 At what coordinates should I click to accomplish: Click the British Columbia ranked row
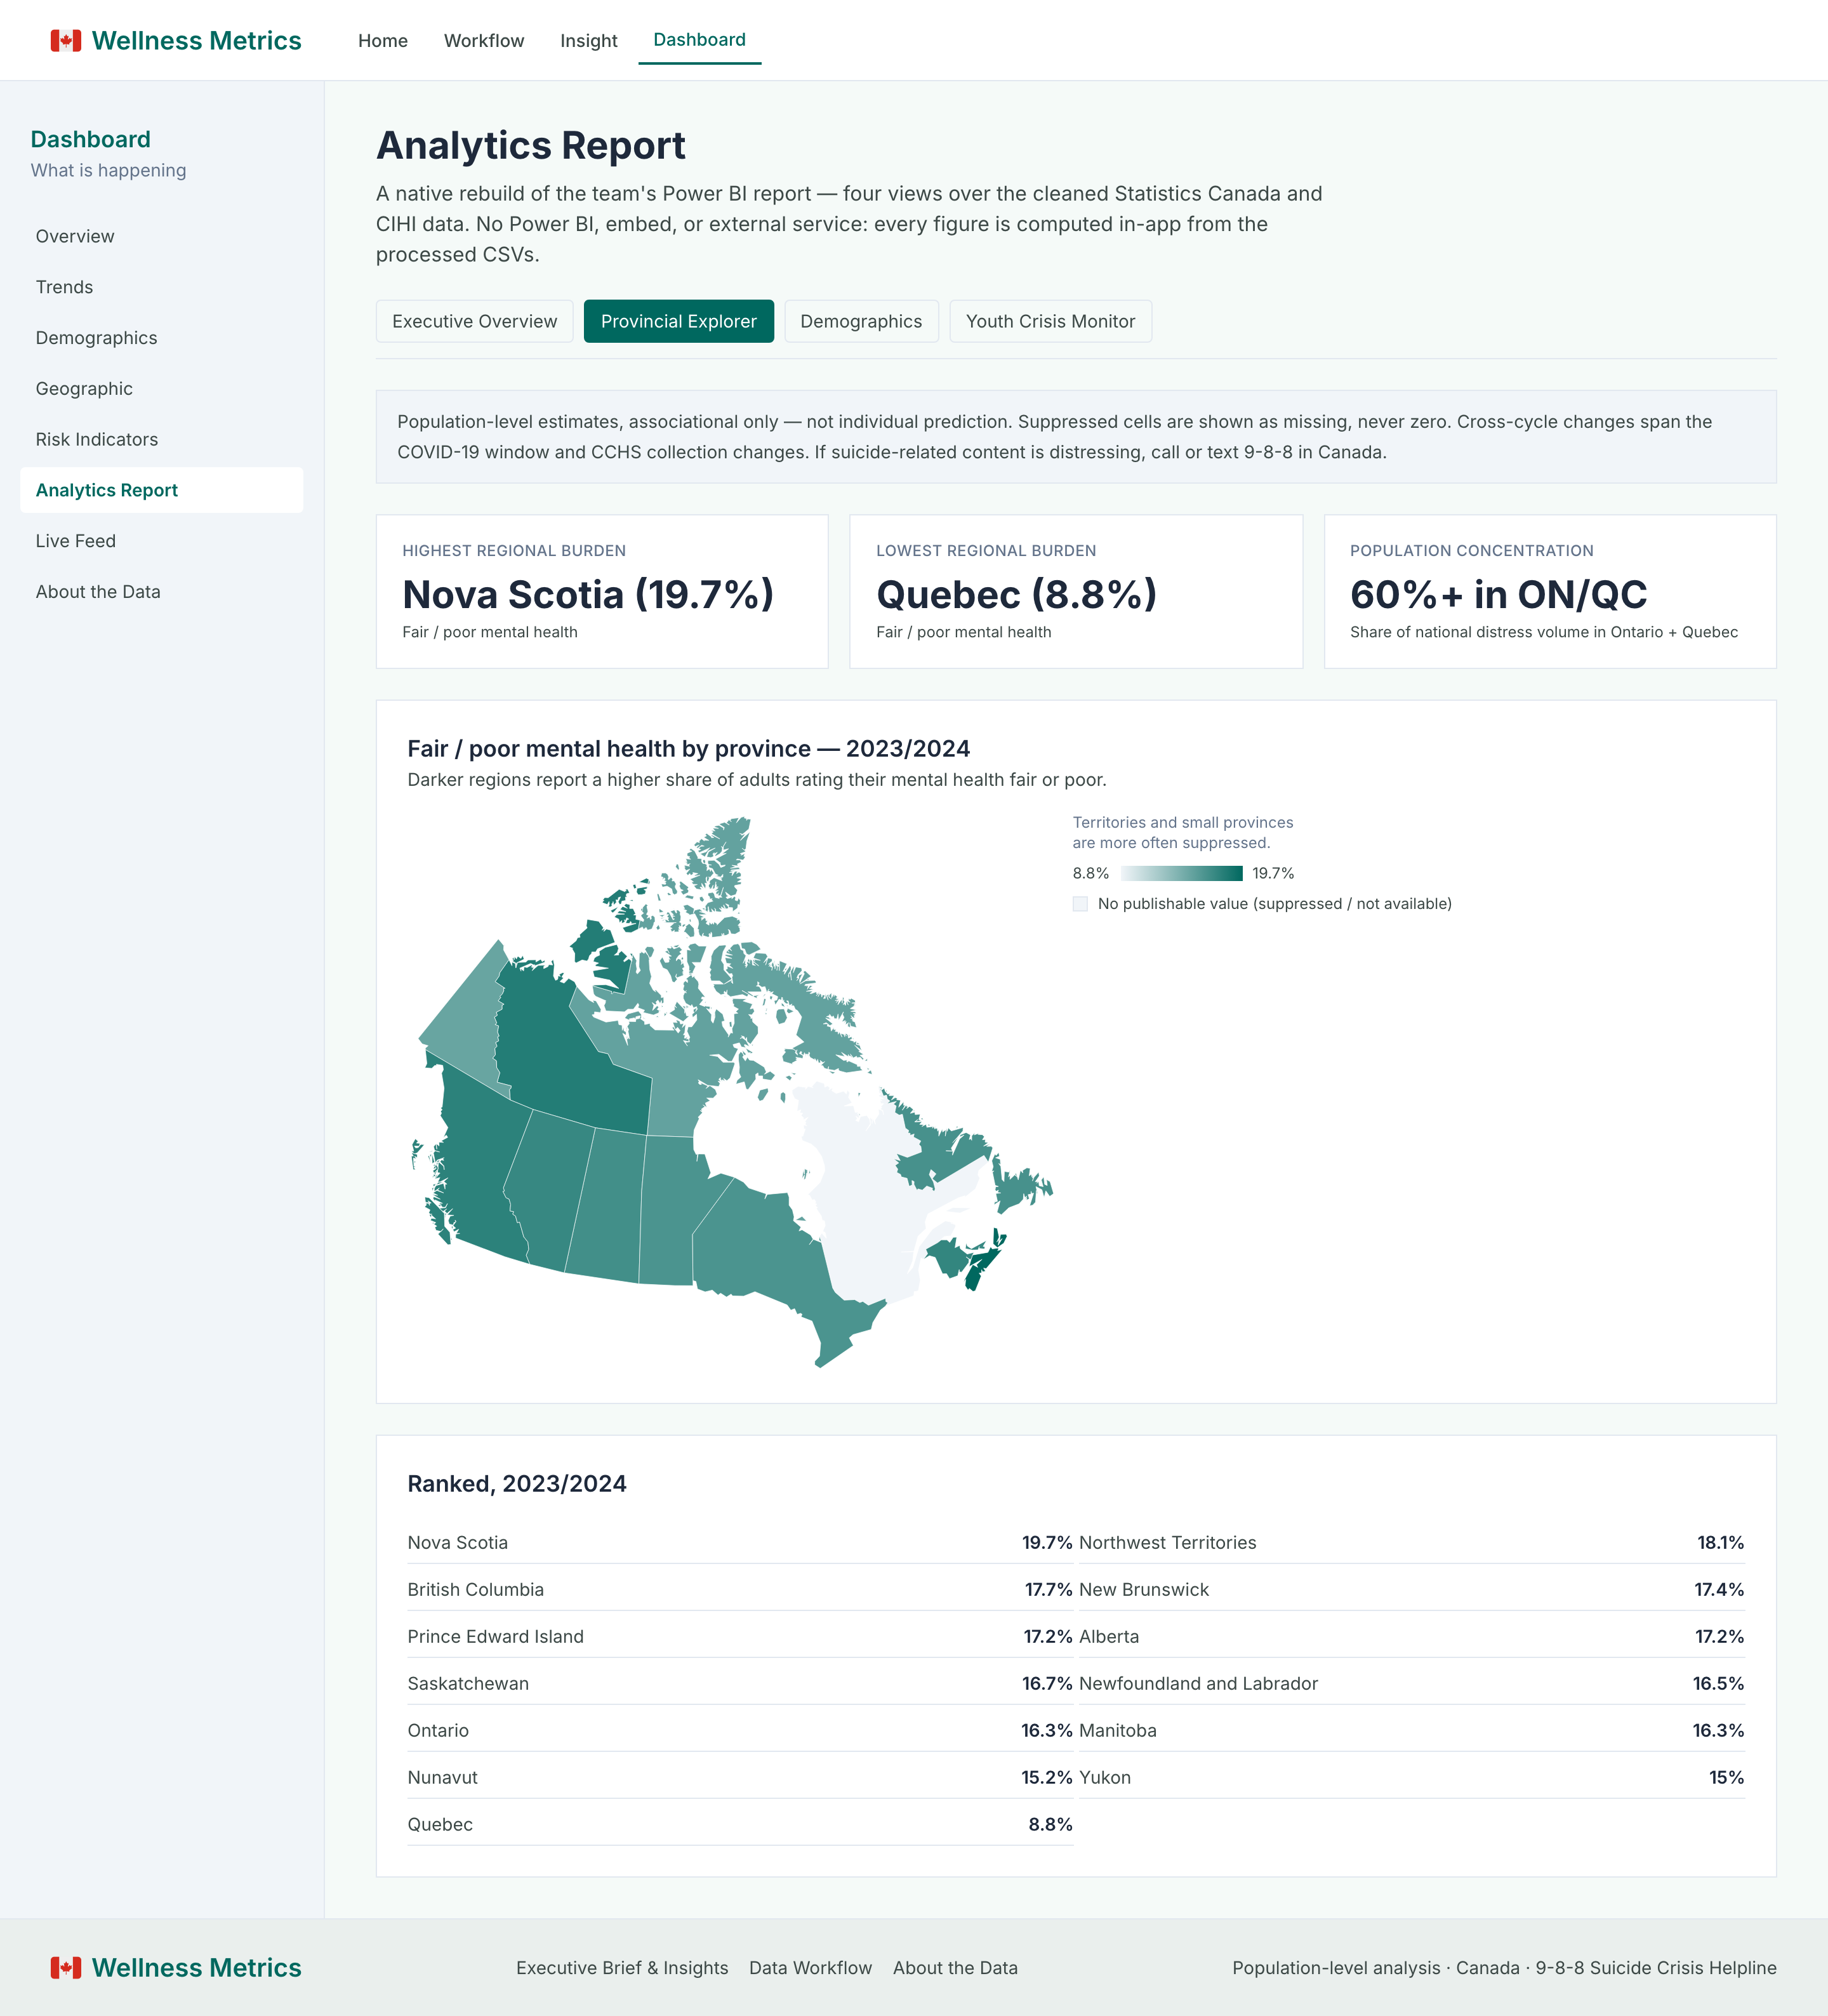(740, 1589)
